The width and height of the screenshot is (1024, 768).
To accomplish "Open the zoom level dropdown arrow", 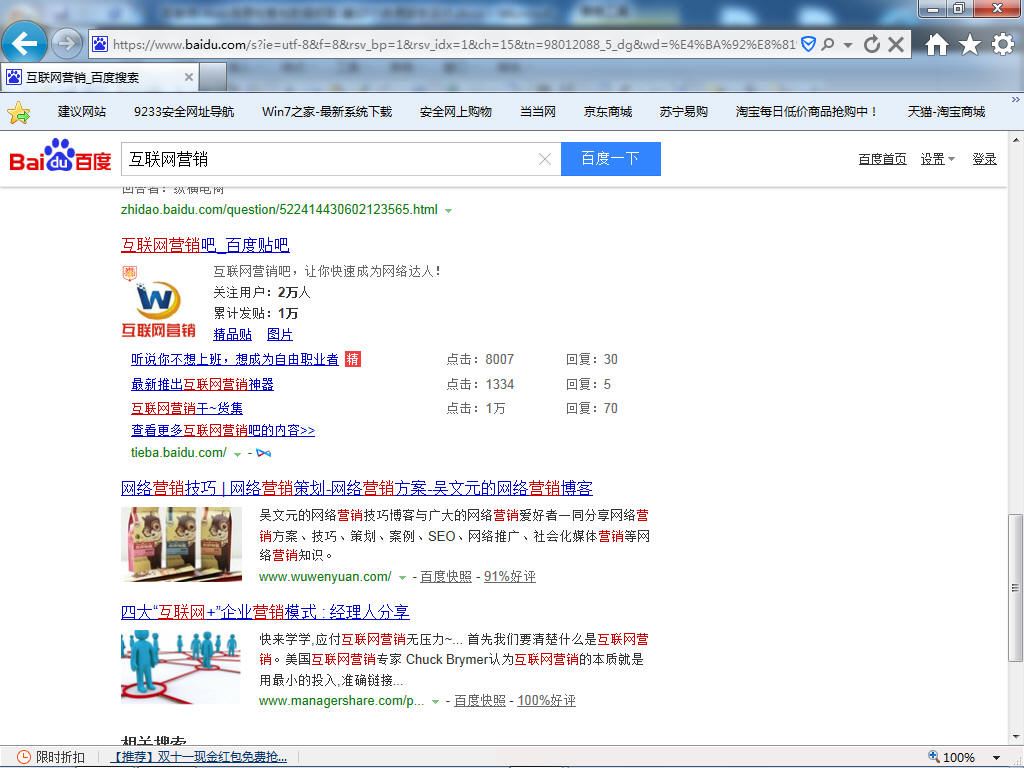I will click(x=997, y=758).
